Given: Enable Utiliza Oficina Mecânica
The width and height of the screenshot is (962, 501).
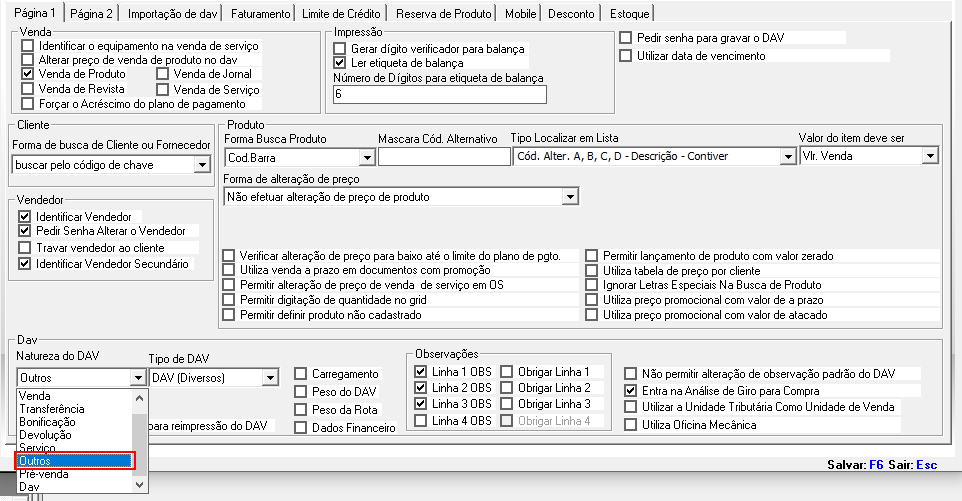Looking at the screenshot, I should [630, 425].
